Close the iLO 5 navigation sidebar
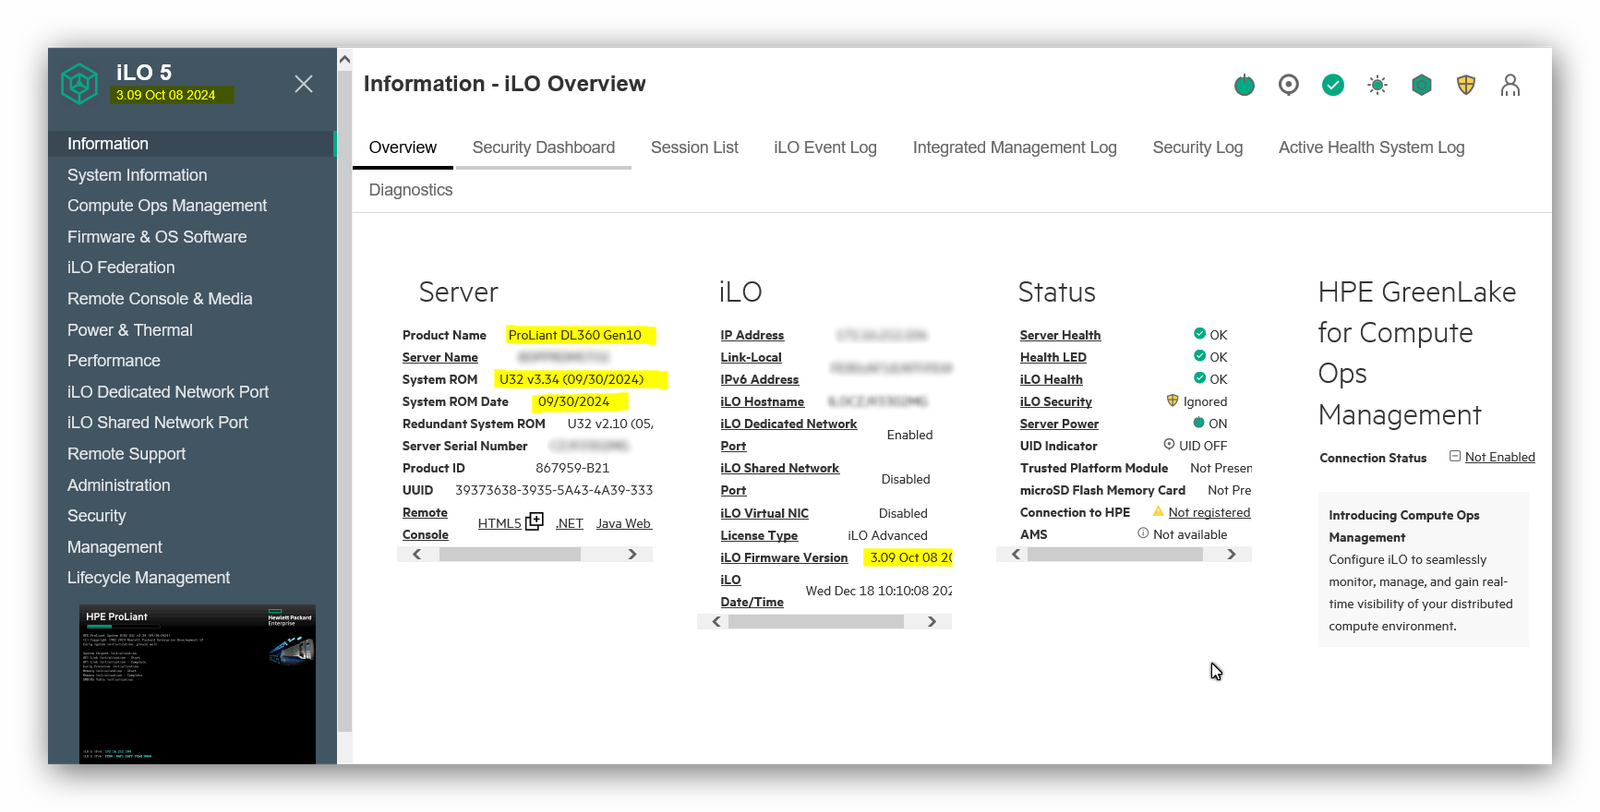This screenshot has height=812, width=1600. click(x=304, y=84)
